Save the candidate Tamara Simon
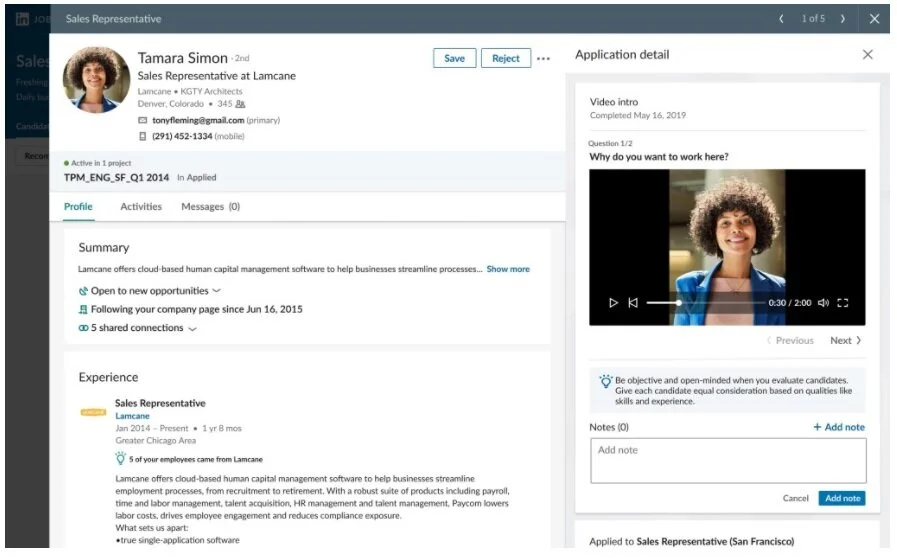The width and height of the screenshot is (897, 558). 454,58
